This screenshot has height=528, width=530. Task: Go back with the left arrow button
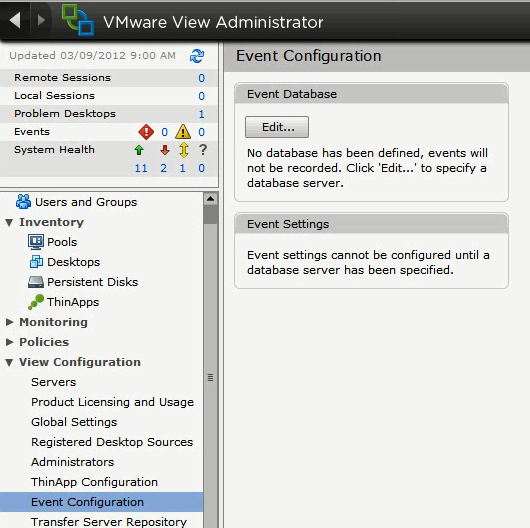[15, 20]
